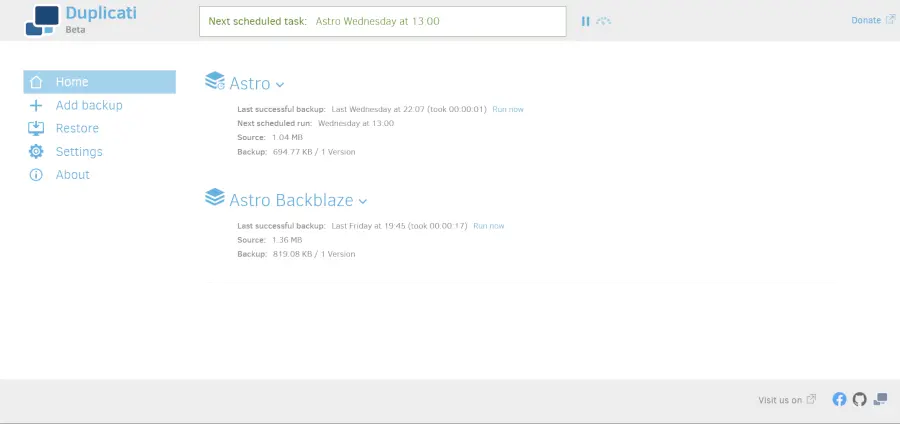Click the Astro scheduled backup stack icon
The width and height of the screenshot is (900, 424).
215,80
